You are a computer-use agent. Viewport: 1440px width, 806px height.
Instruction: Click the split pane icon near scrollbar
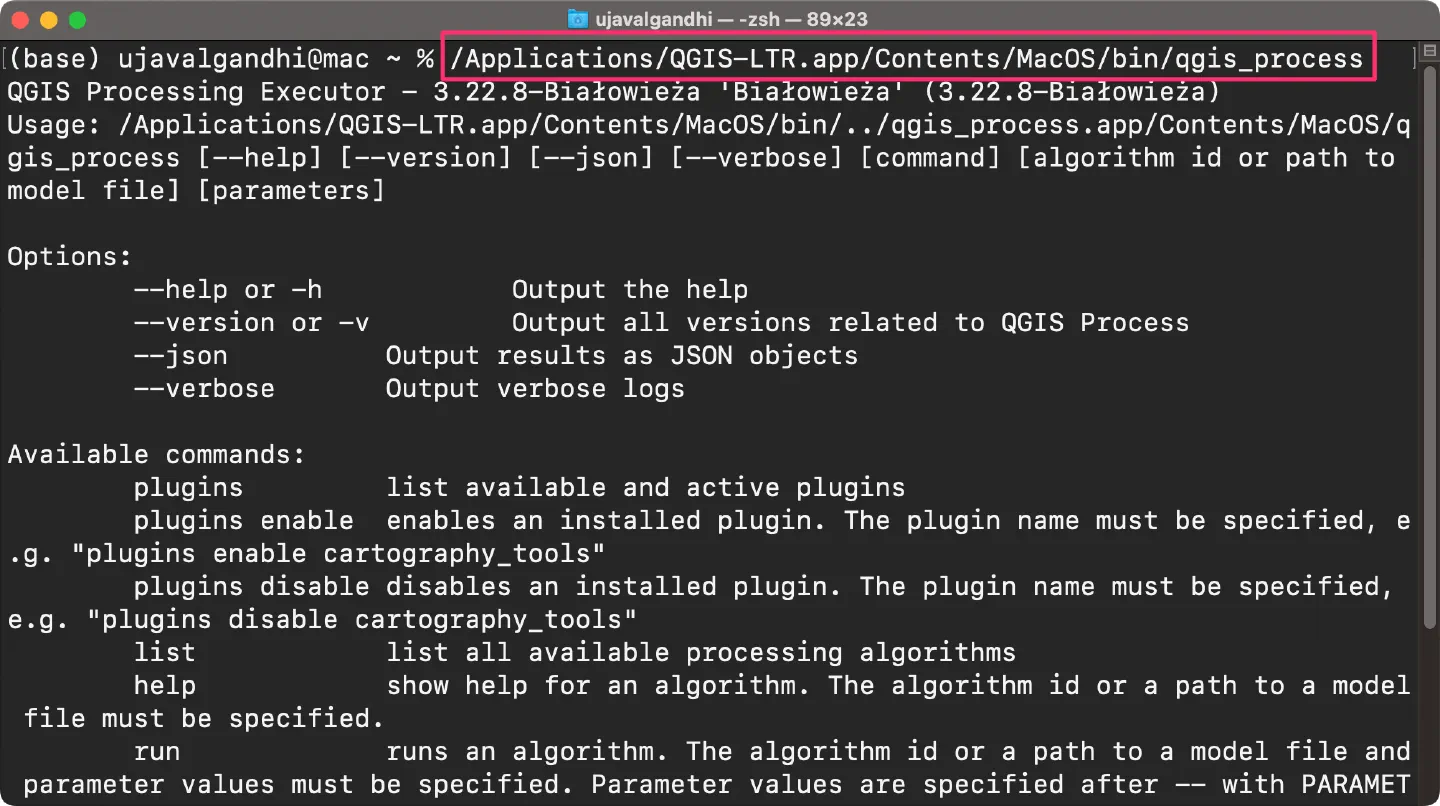(x=1429, y=50)
